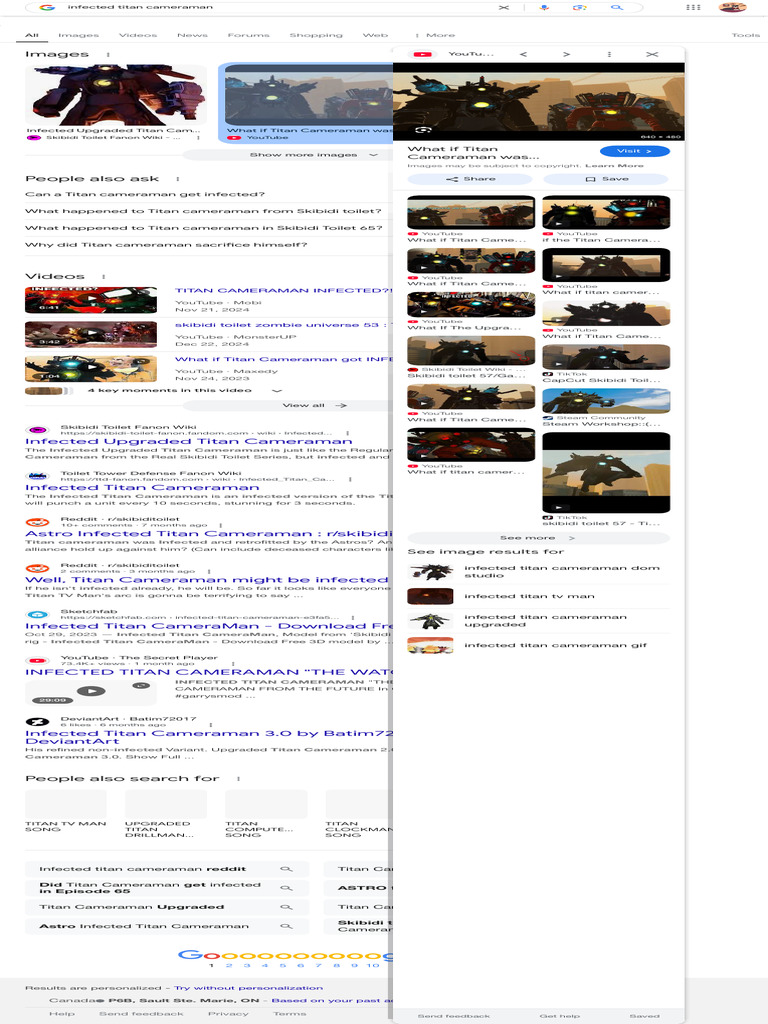Viewport: 768px width, 1024px height.
Task: Go to results page 10
Action: click(373, 966)
